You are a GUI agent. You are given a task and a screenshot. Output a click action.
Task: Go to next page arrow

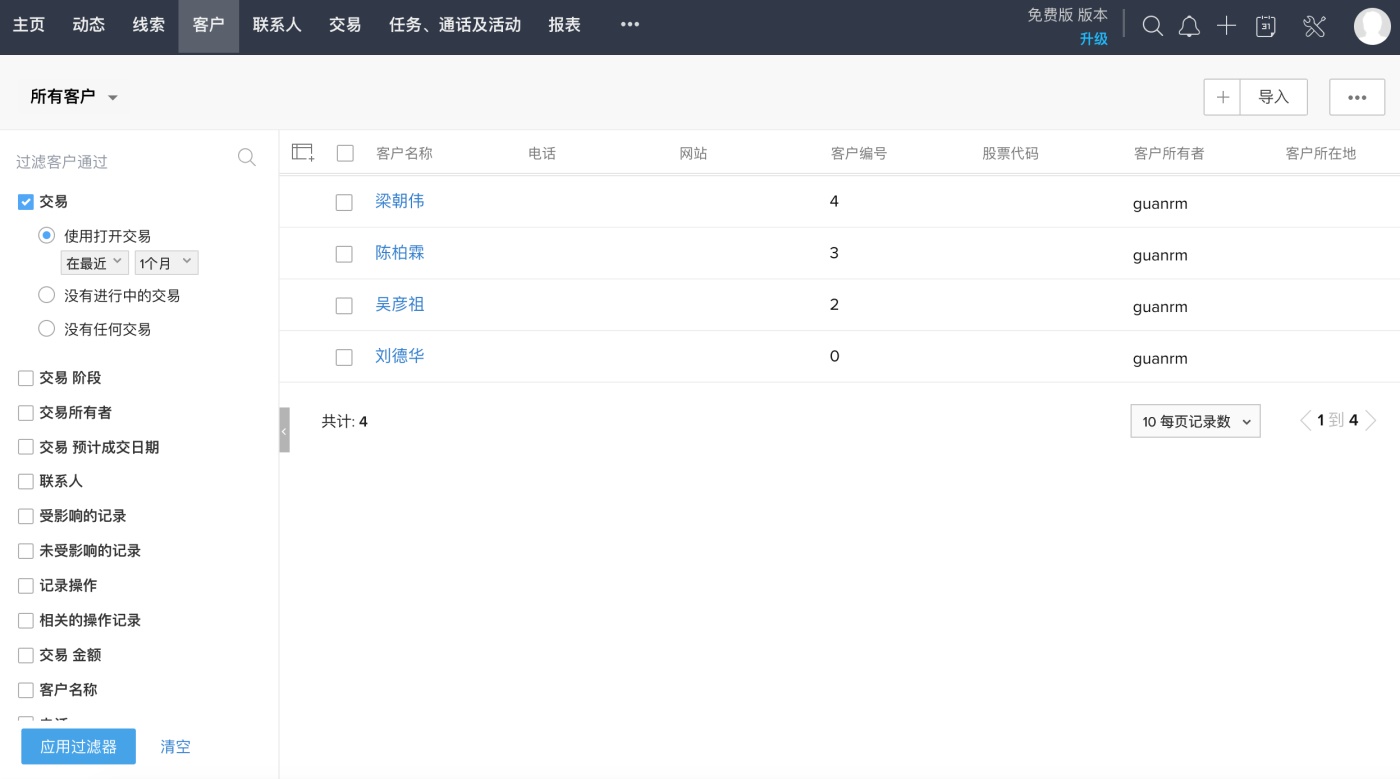click(1371, 421)
